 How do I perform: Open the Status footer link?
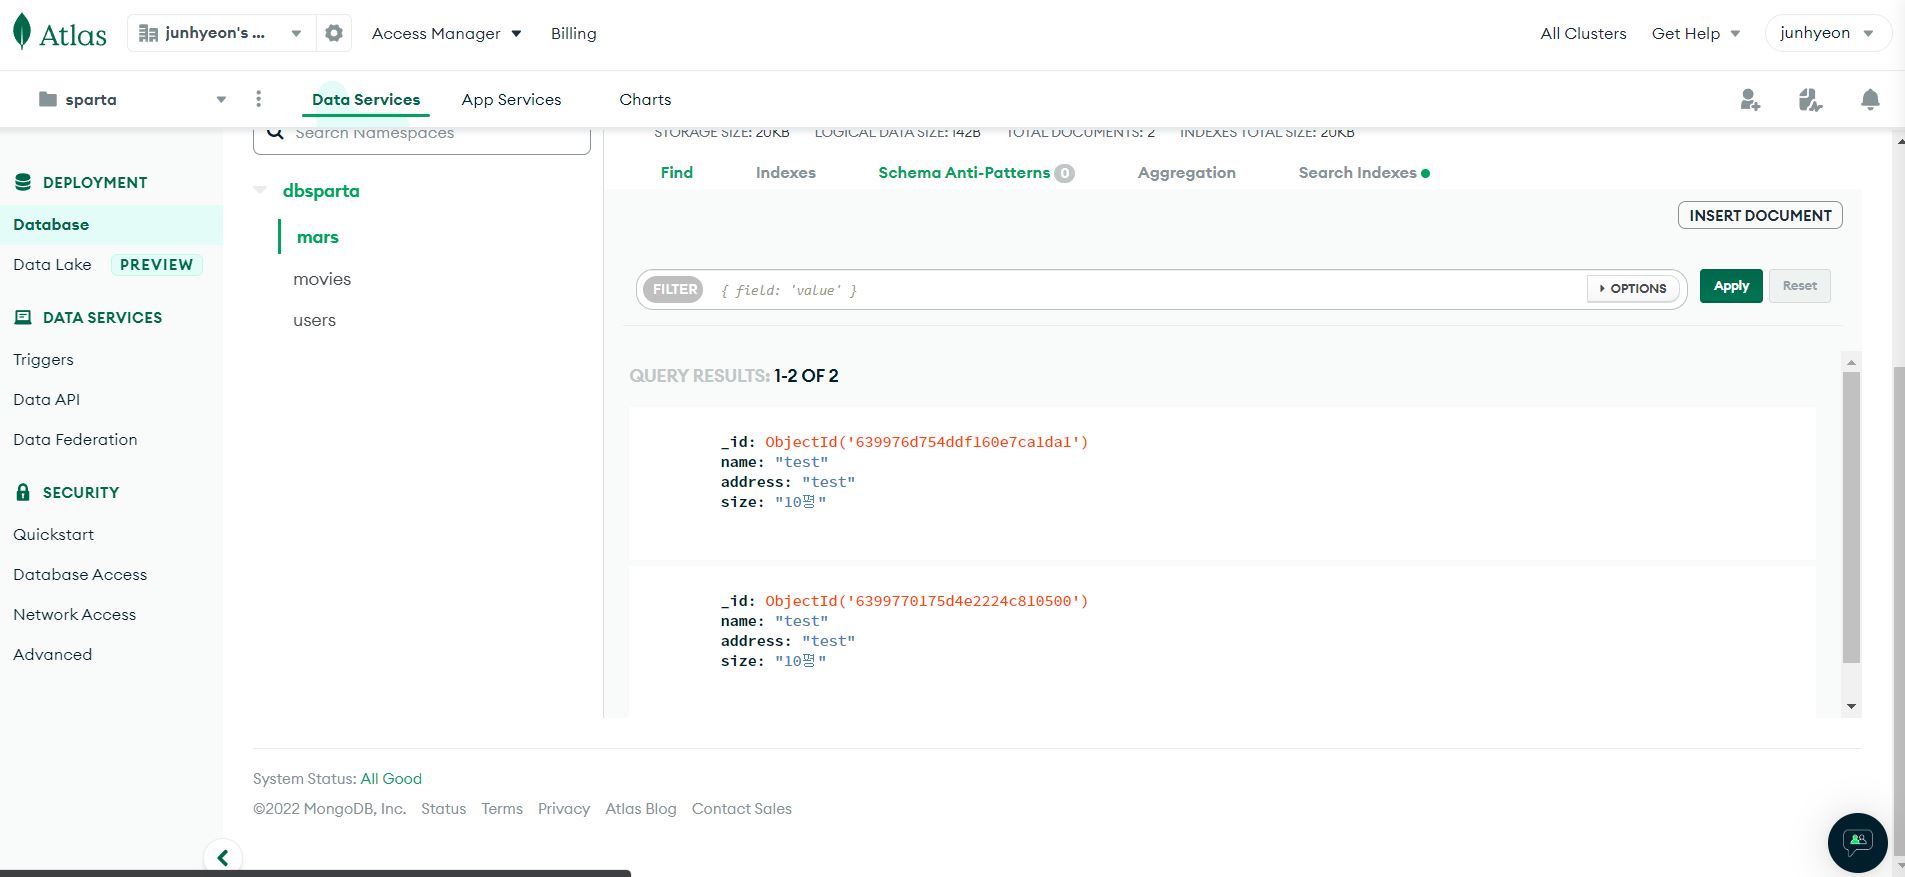(443, 808)
